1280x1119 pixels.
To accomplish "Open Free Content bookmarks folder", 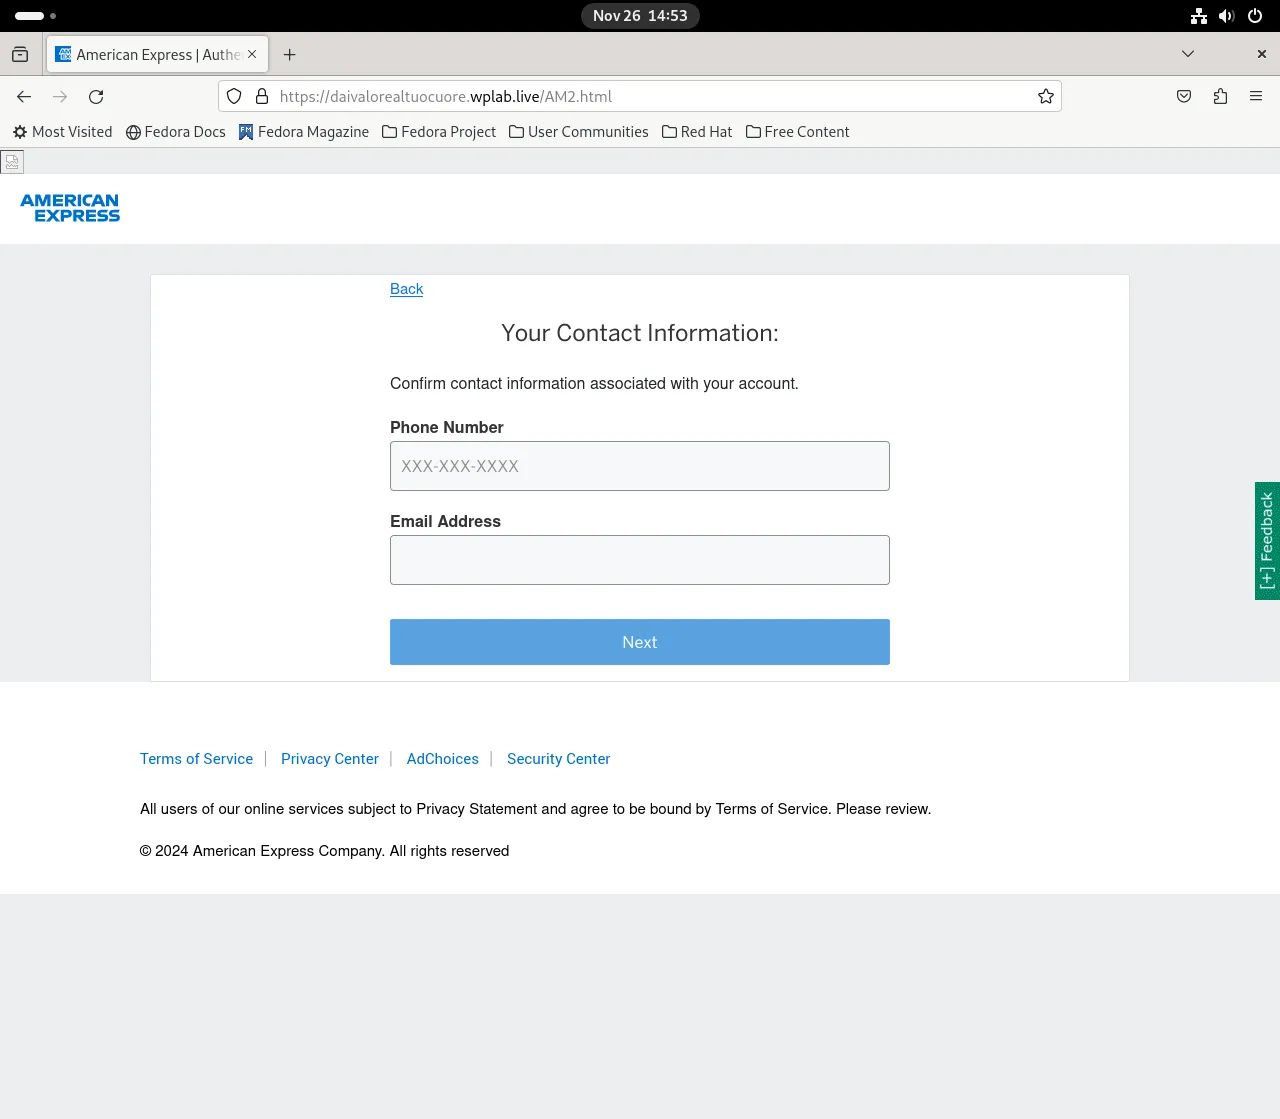I will tap(798, 132).
